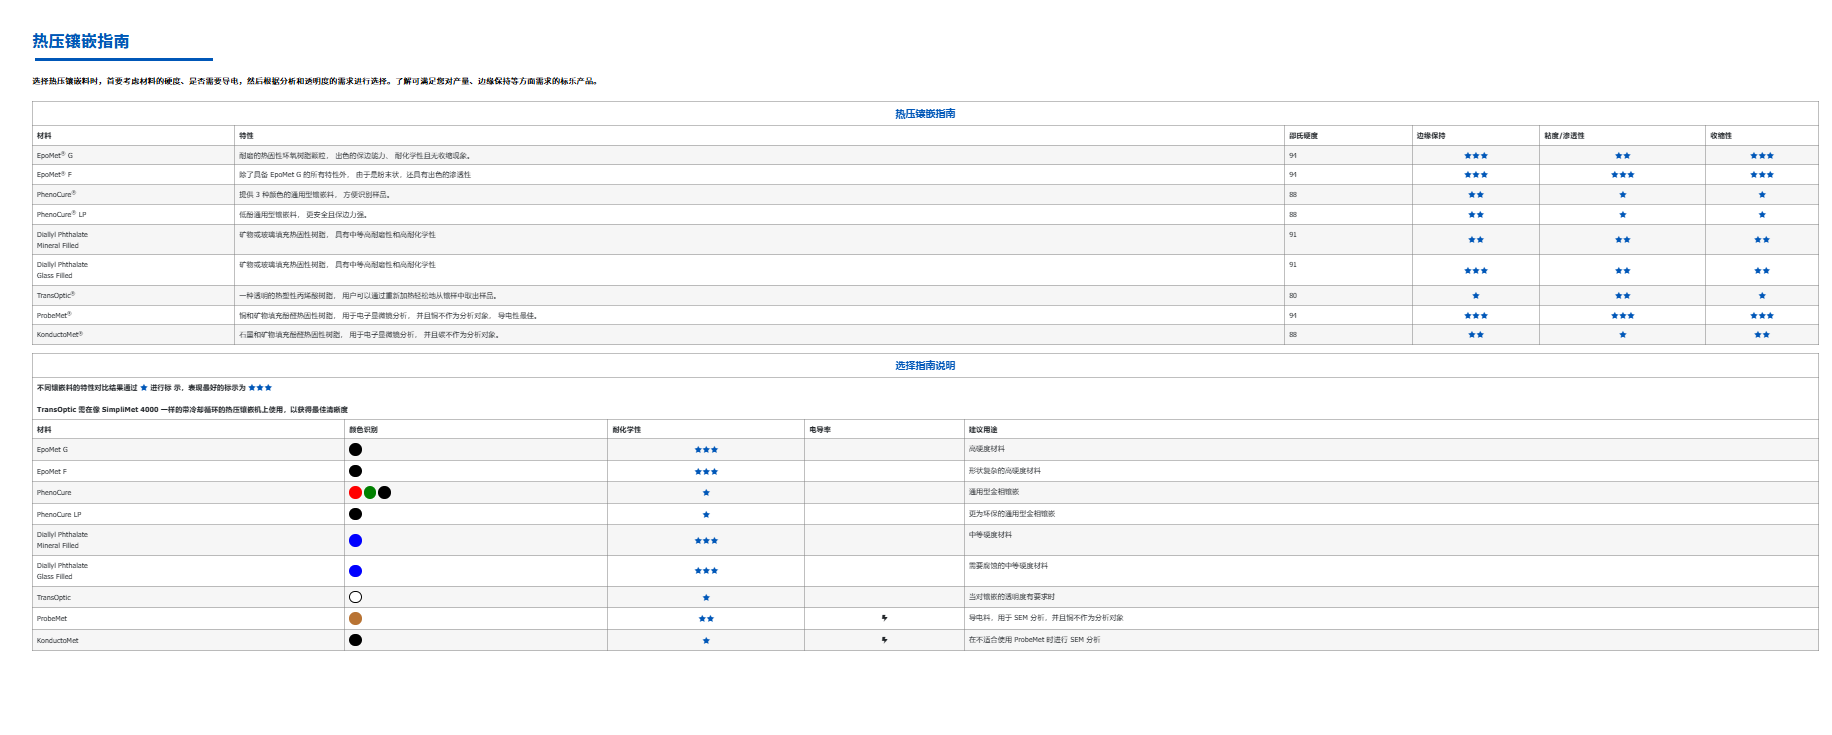Select the 耐化学性 single star for TransOptic
The width and height of the screenshot is (1832, 735).
click(706, 598)
